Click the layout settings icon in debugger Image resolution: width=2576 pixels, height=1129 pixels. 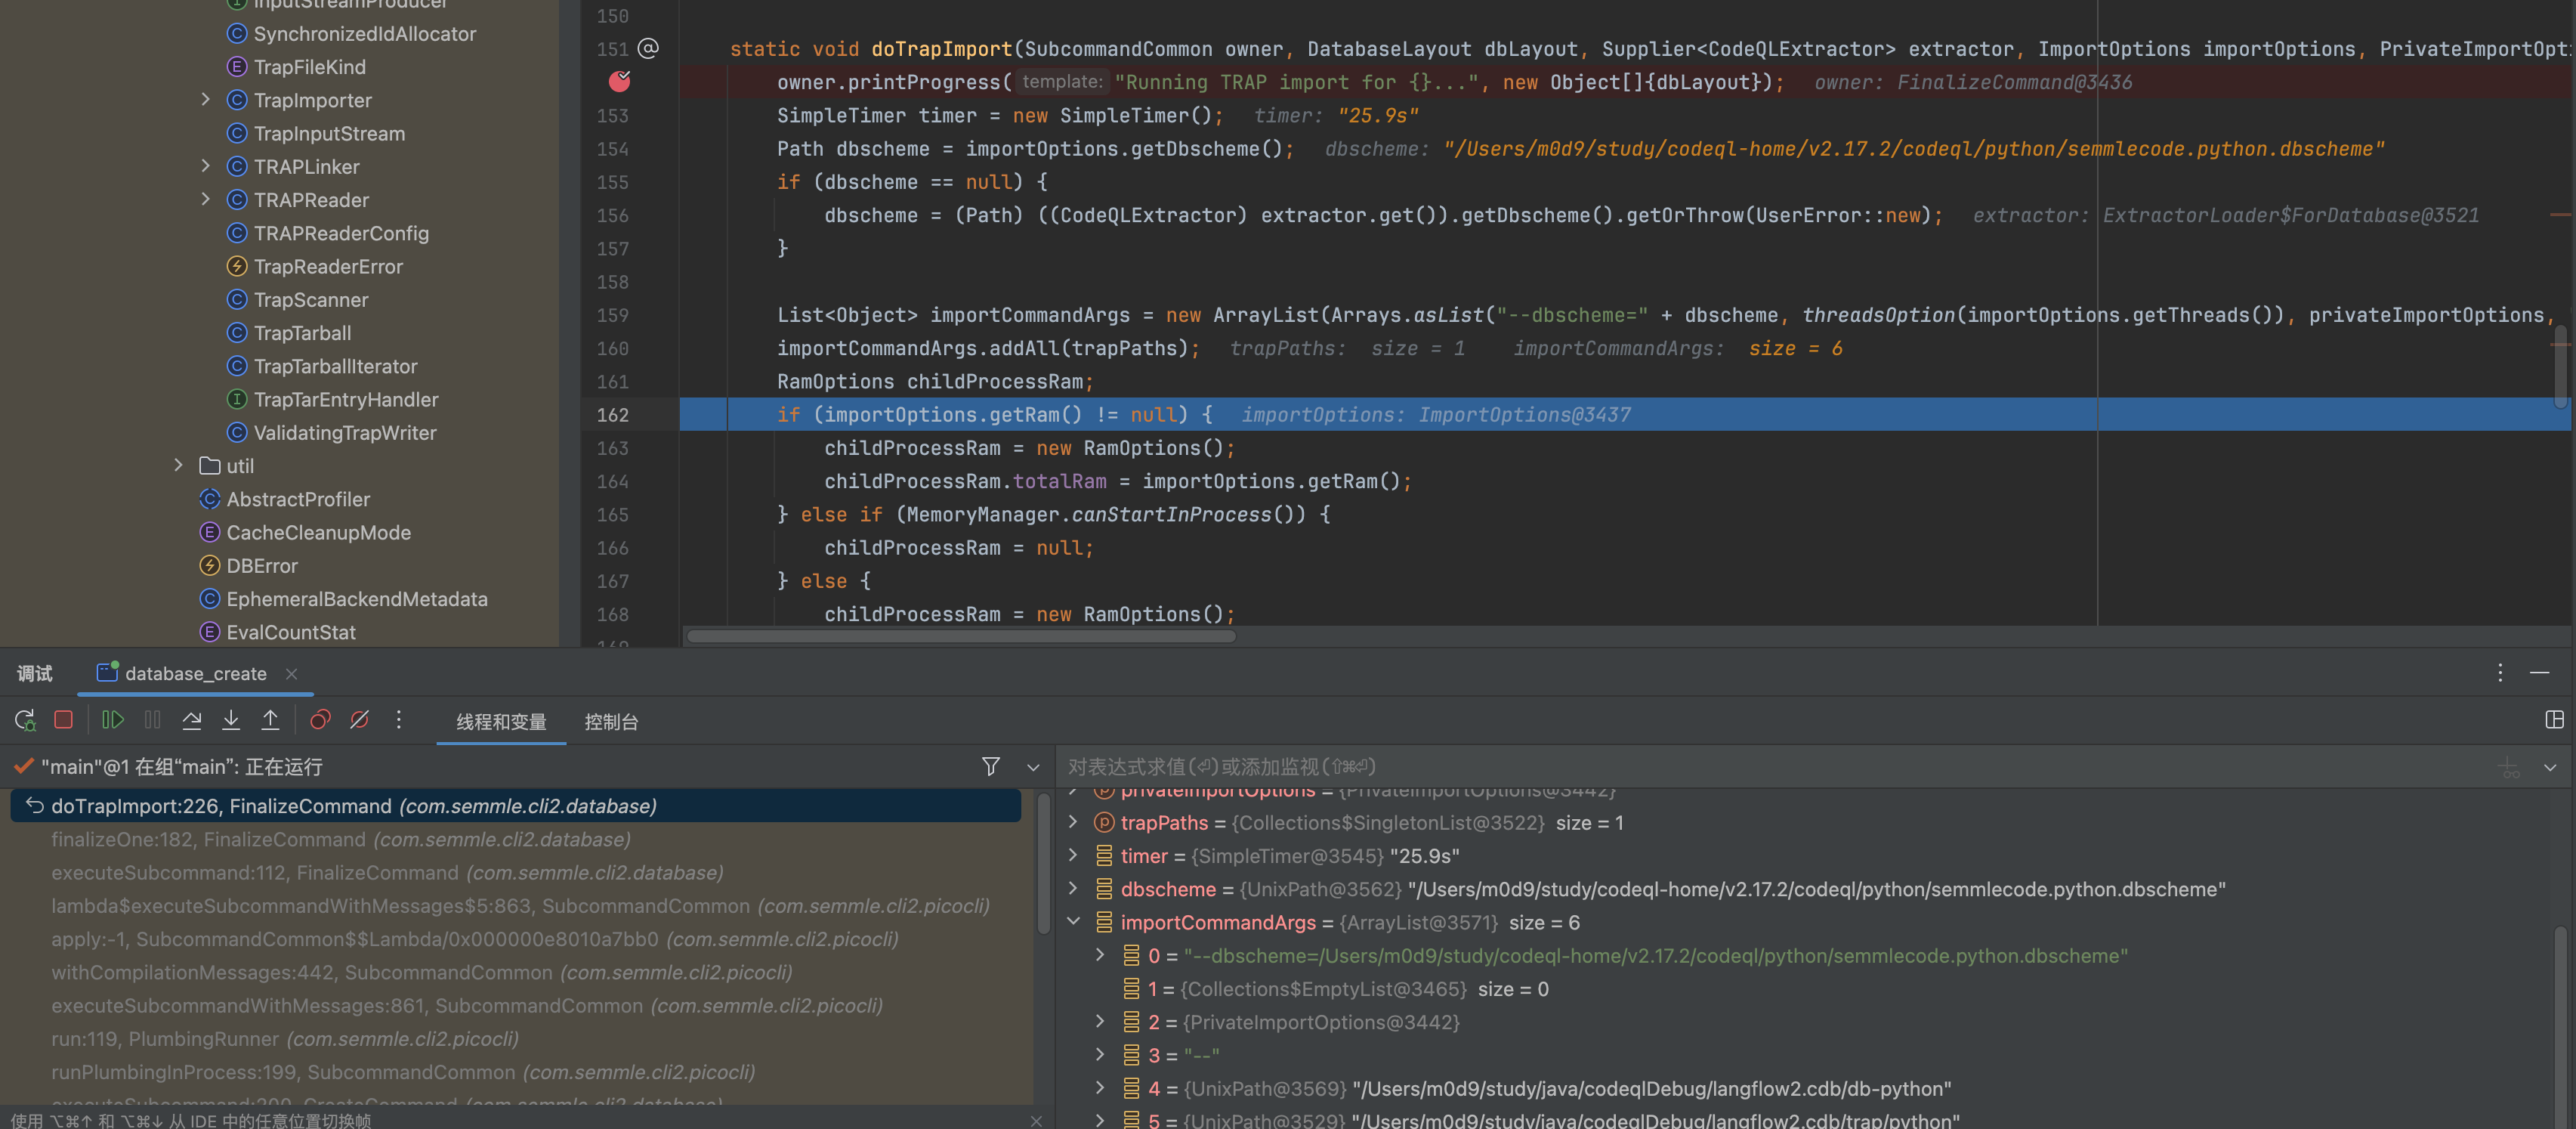click(2554, 720)
